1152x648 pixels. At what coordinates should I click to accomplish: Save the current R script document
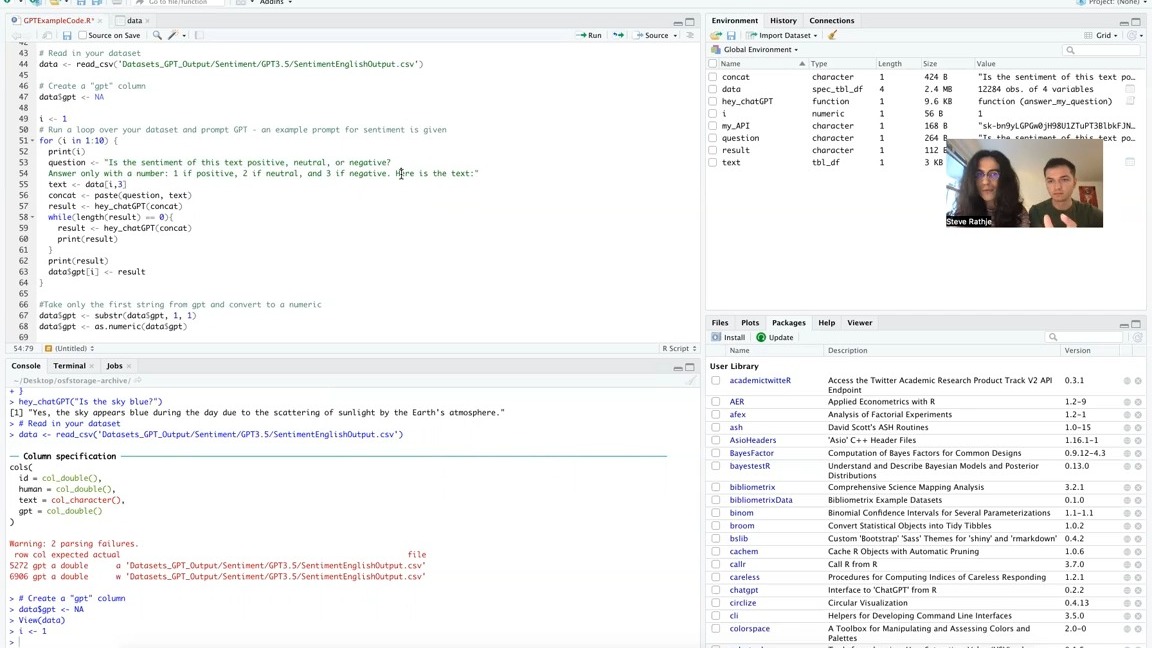coord(67,35)
